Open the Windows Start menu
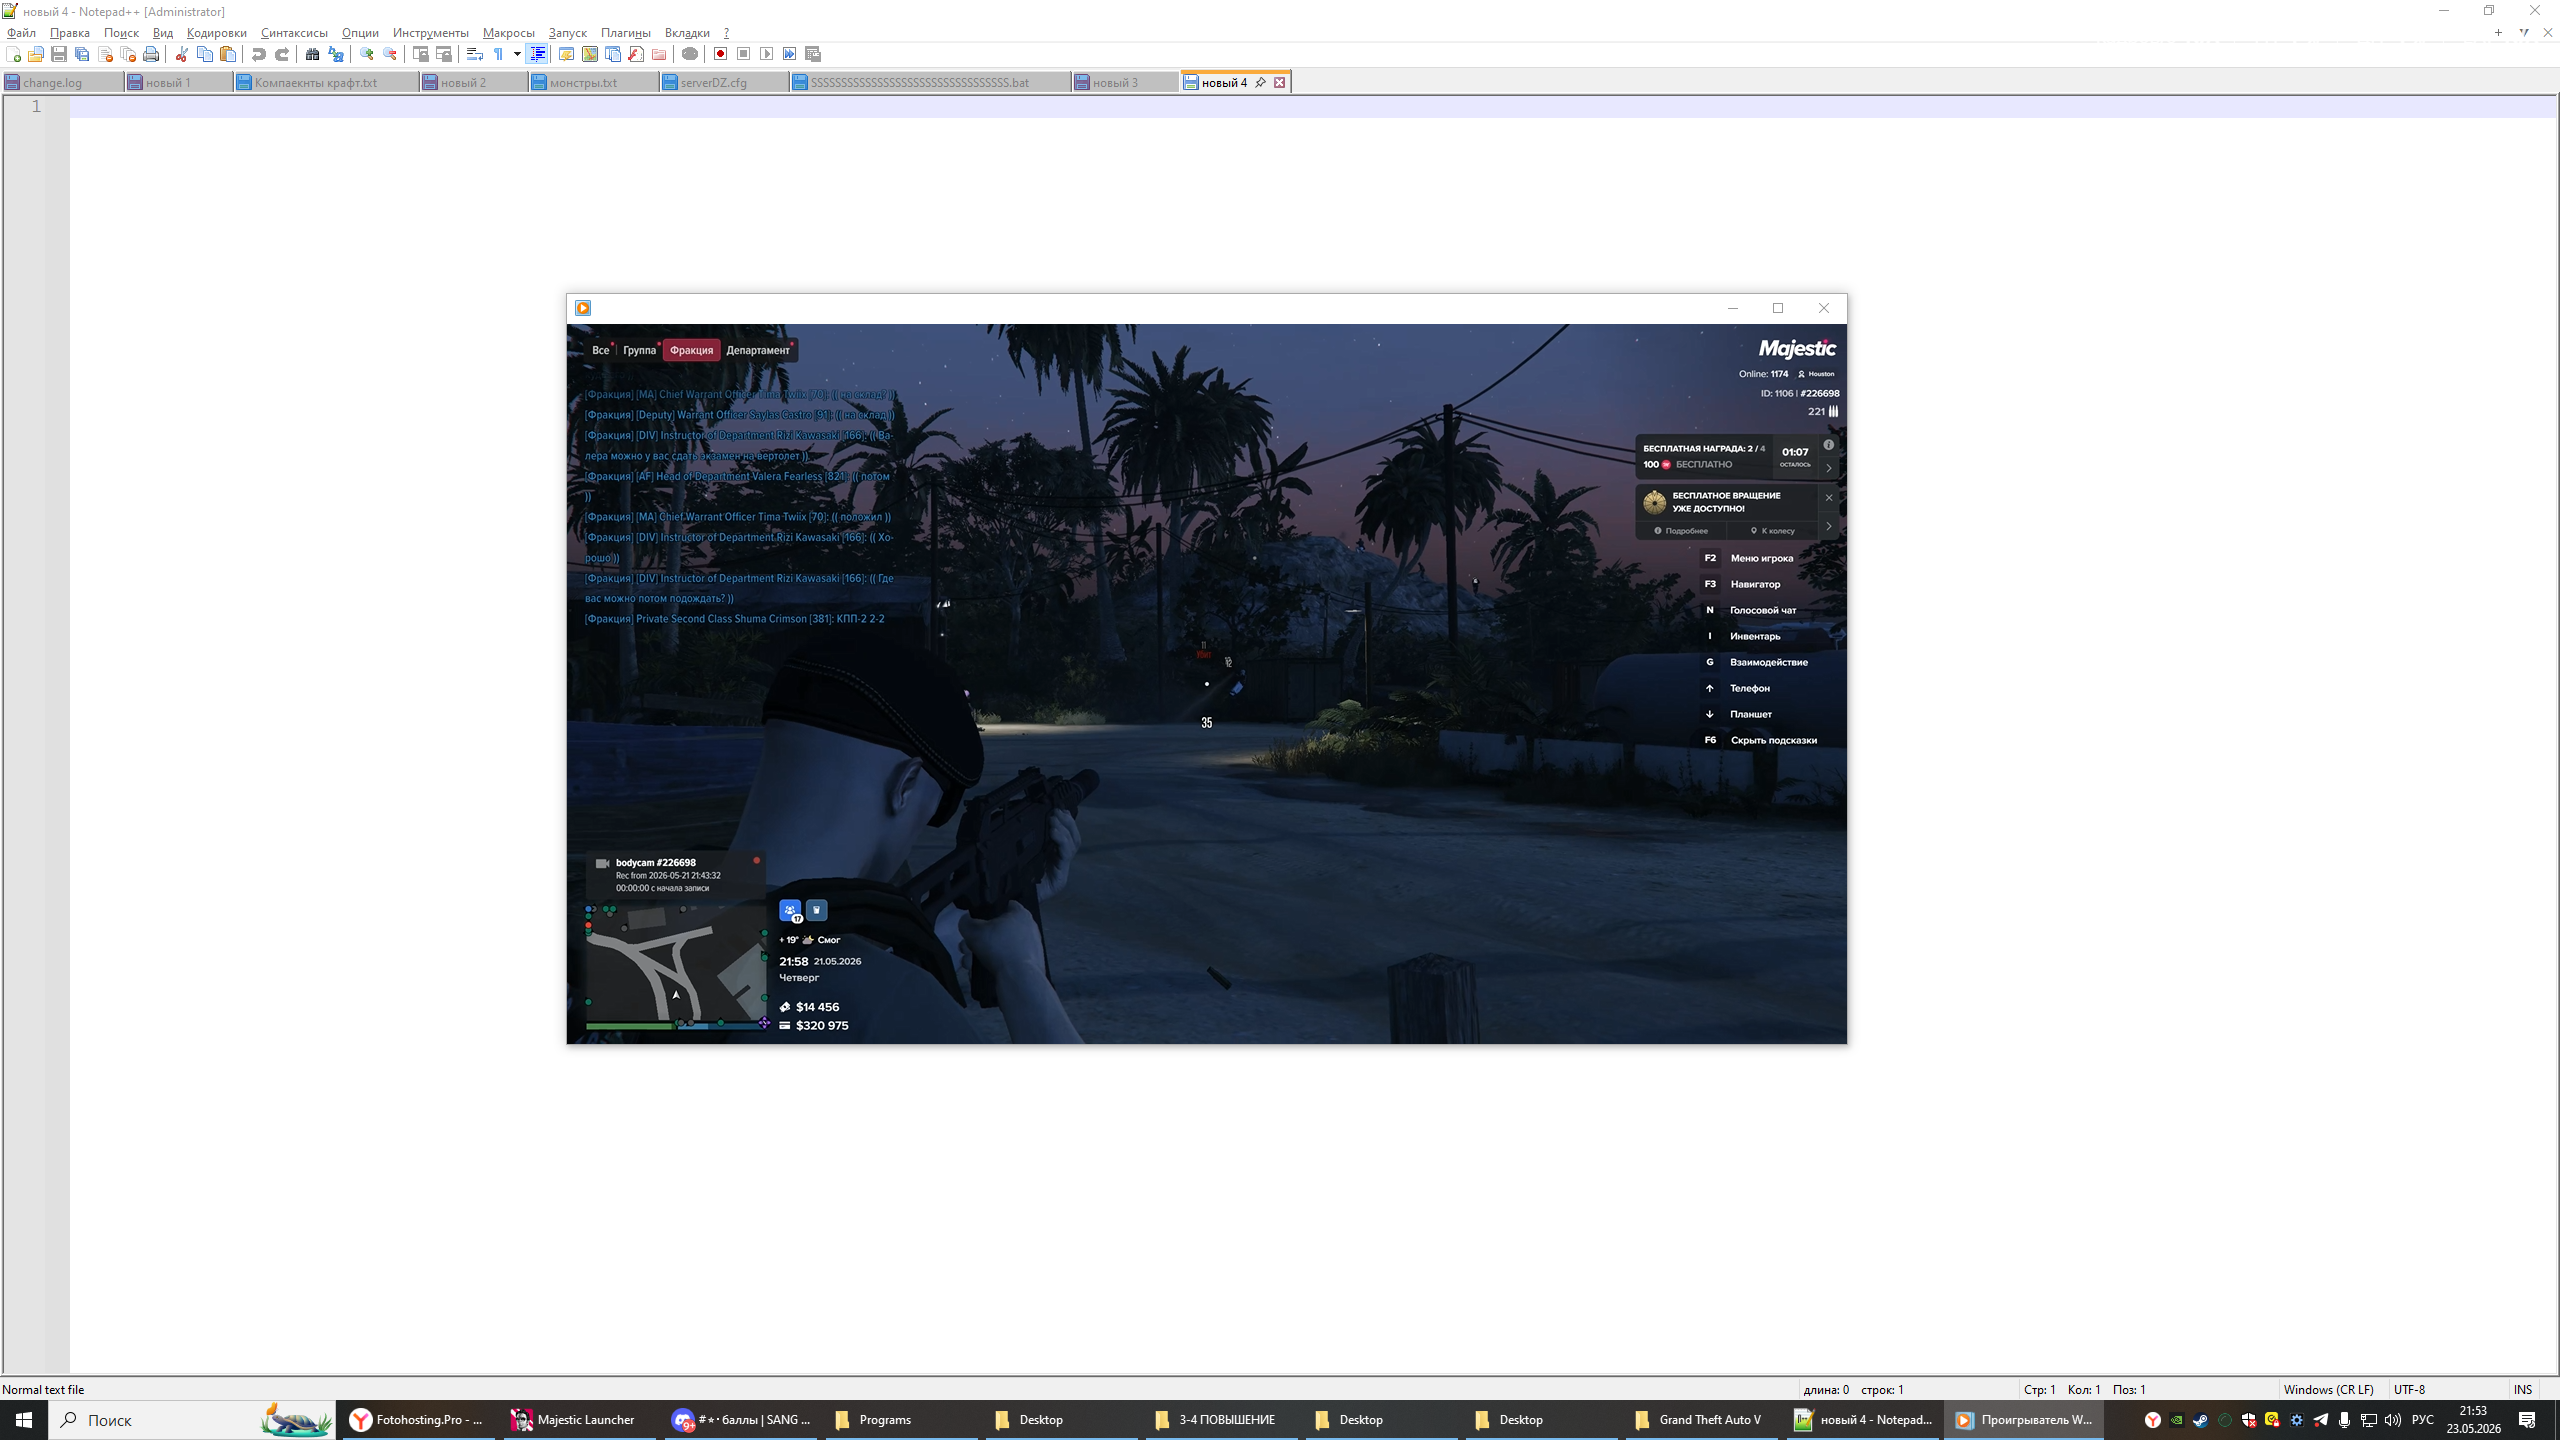 tap(24, 1420)
